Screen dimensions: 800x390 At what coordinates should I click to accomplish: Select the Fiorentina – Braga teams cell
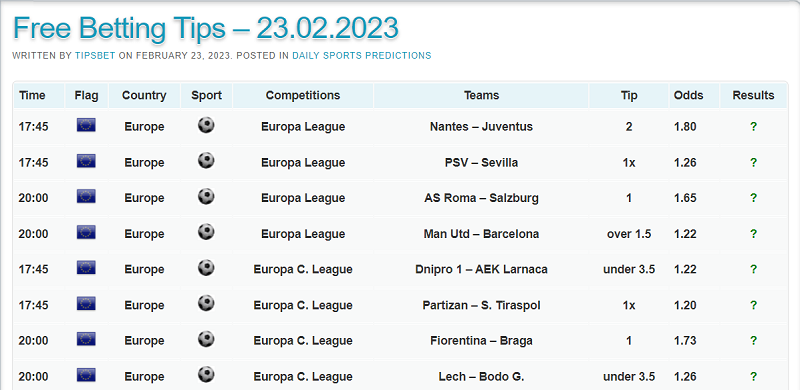(481, 340)
